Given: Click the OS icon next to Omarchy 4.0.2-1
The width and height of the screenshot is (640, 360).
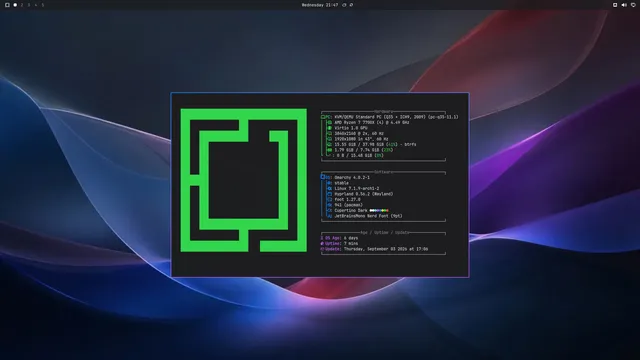Looking at the screenshot, I should (x=323, y=178).
